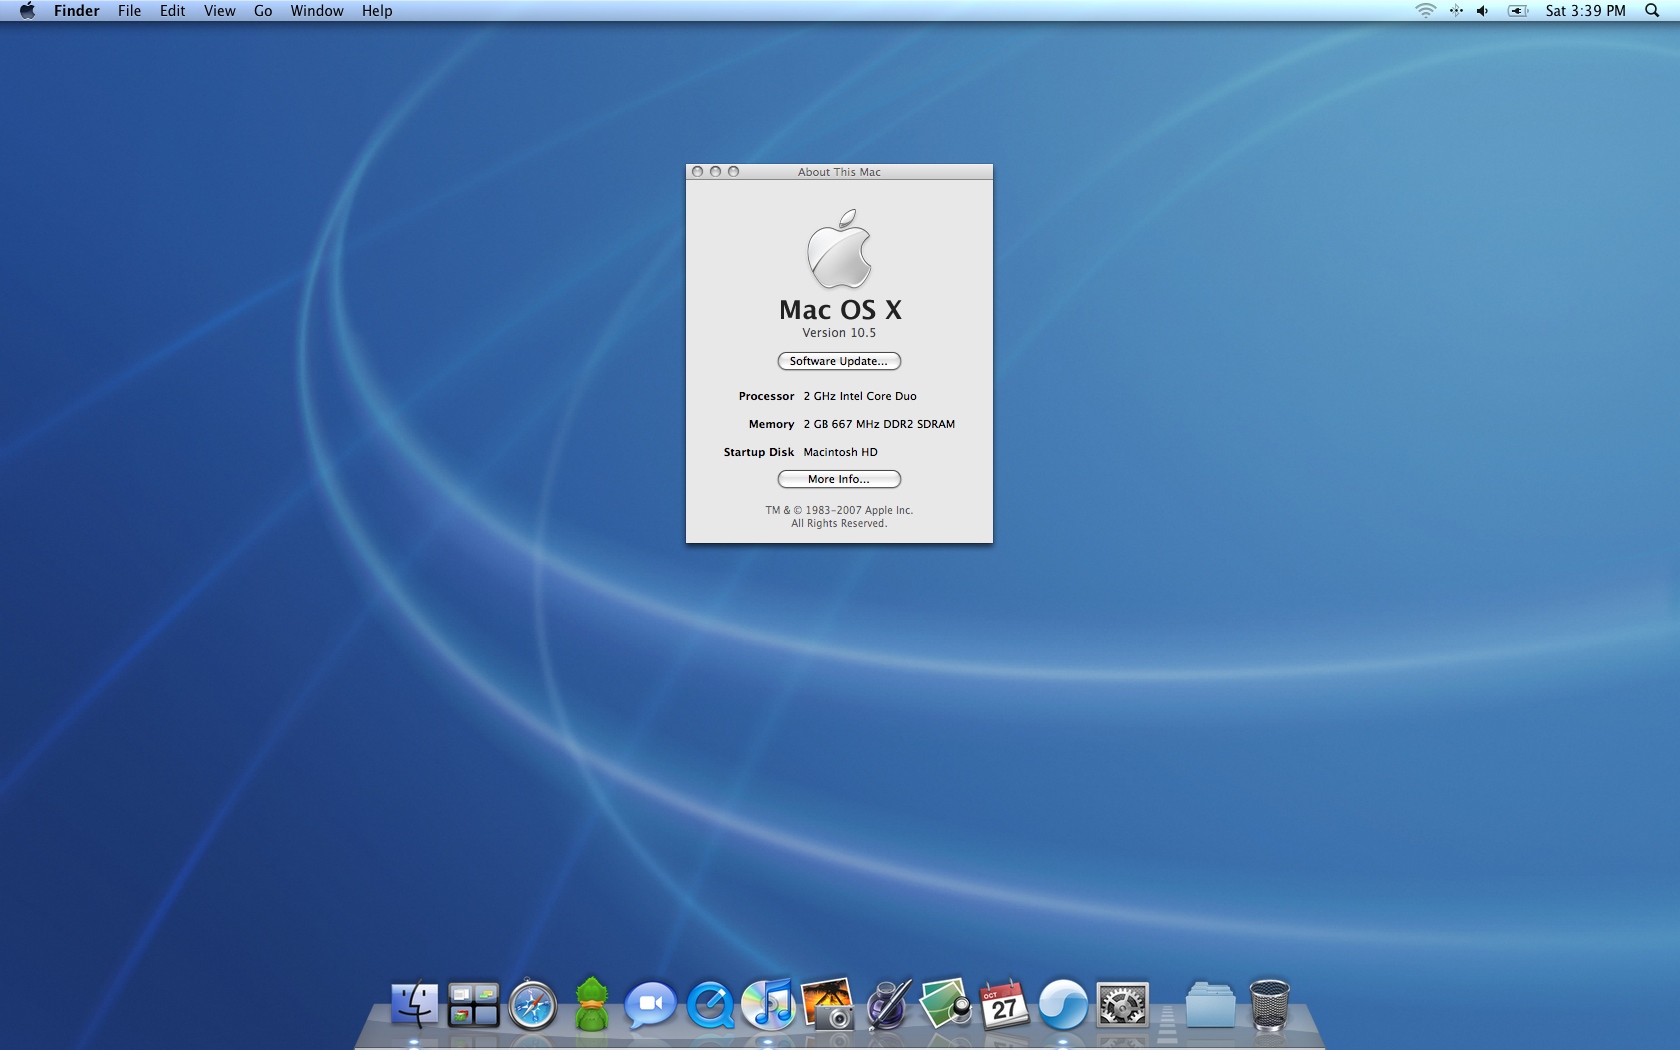Viewport: 1680px width, 1050px height.
Task: Open the Safari compass icon
Action: 532,1005
